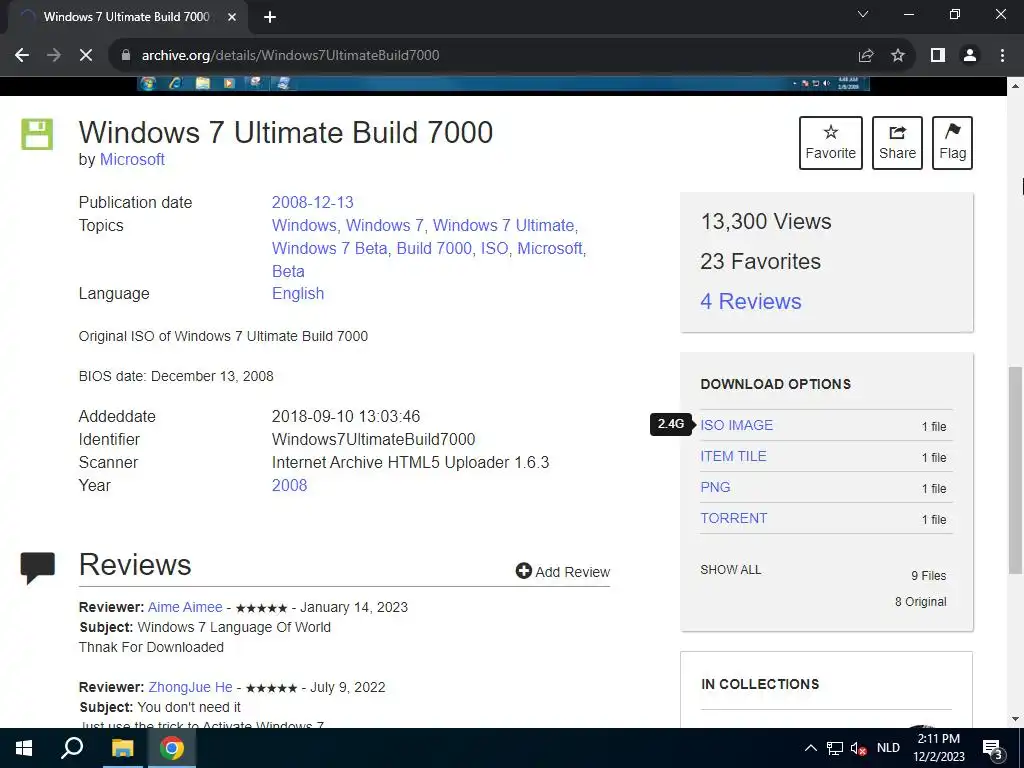The width and height of the screenshot is (1024, 768).
Task: Click the 9 Files text
Action: tap(929, 575)
